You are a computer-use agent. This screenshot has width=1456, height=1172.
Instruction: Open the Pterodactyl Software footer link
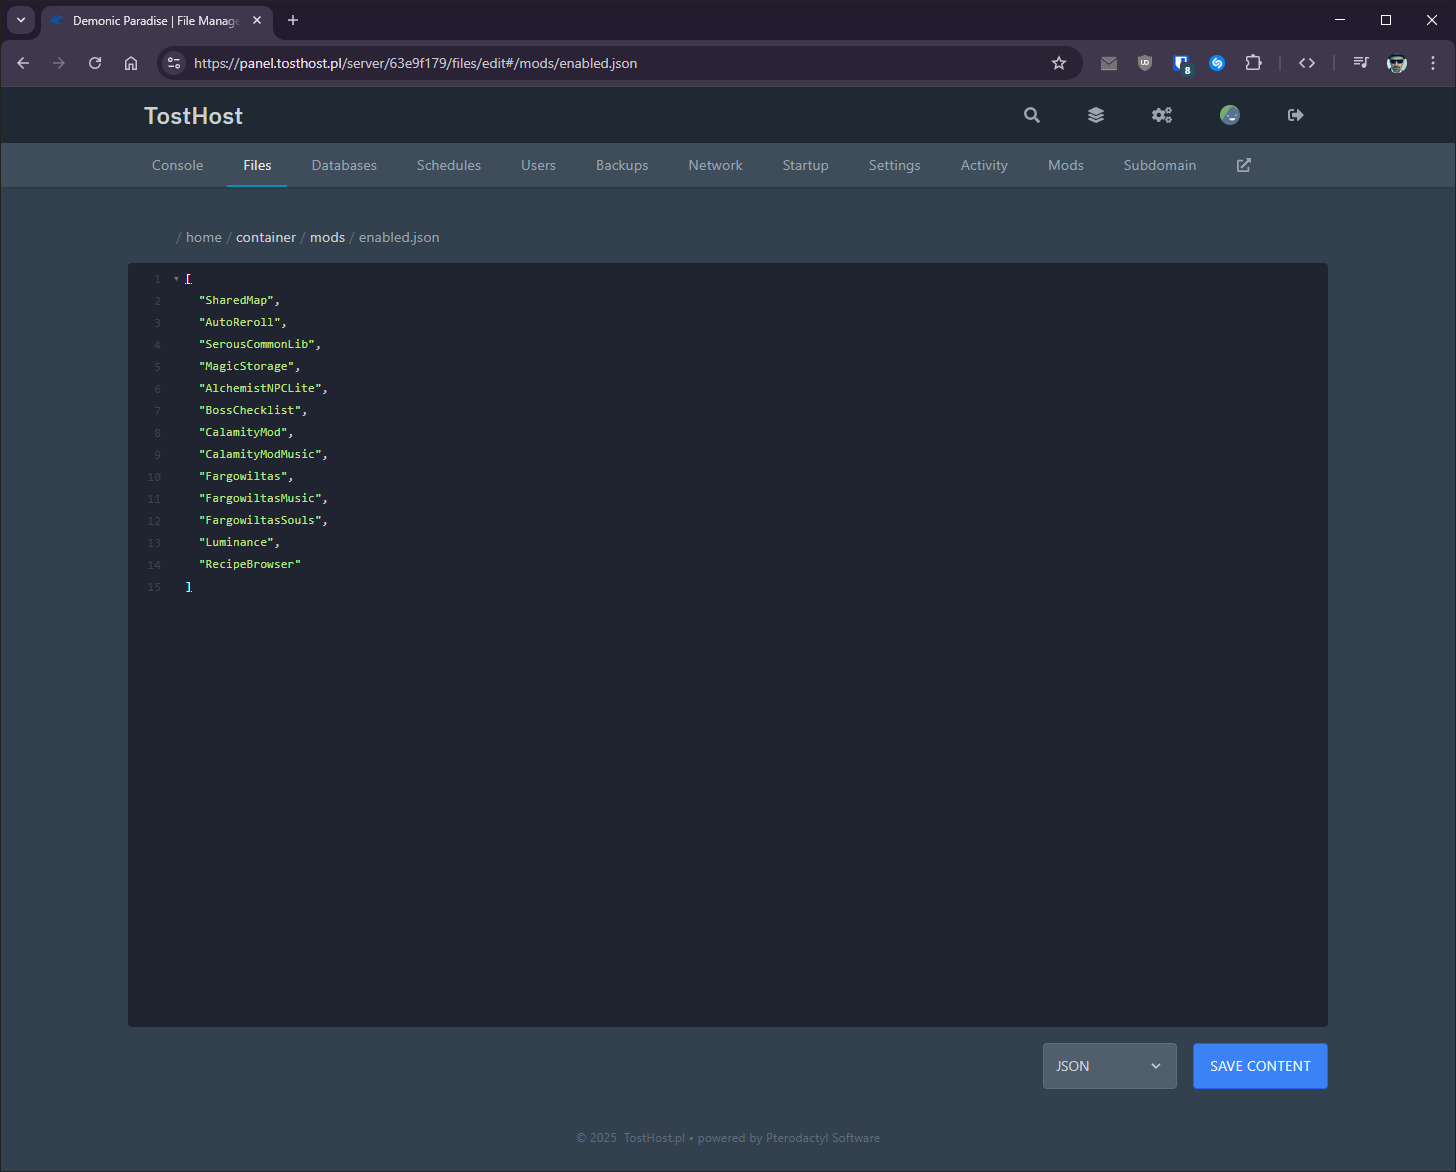pos(823,1138)
